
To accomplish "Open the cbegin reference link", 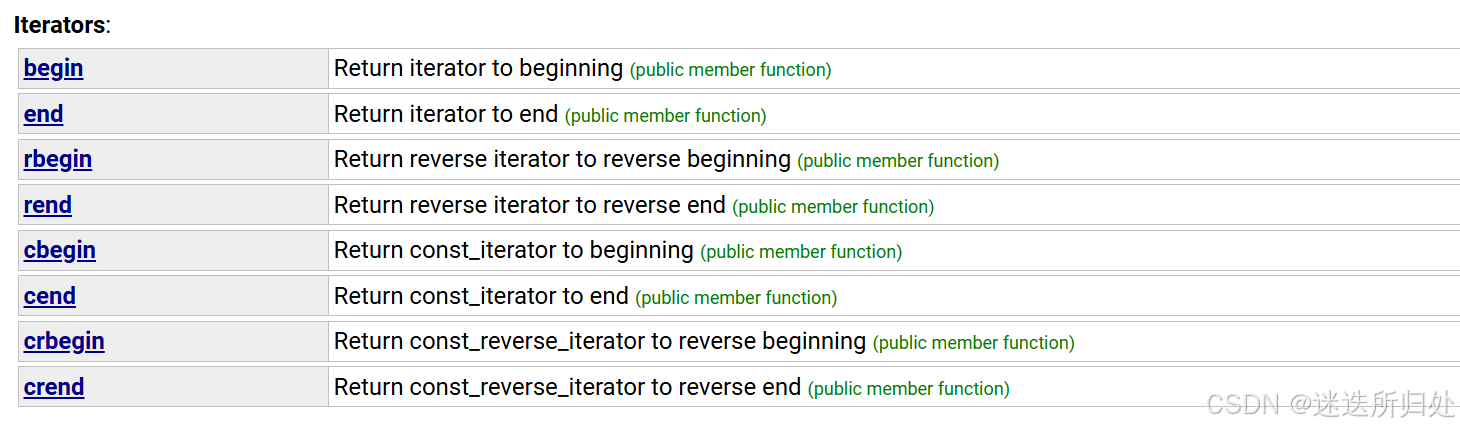I will point(60,251).
